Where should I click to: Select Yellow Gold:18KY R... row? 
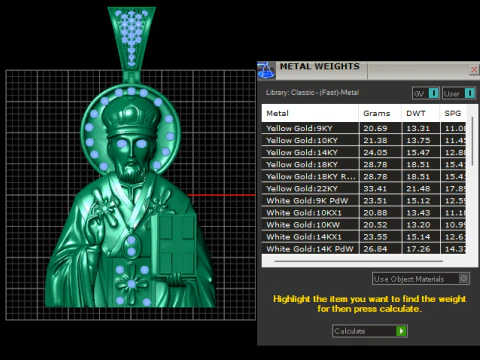tap(364, 176)
